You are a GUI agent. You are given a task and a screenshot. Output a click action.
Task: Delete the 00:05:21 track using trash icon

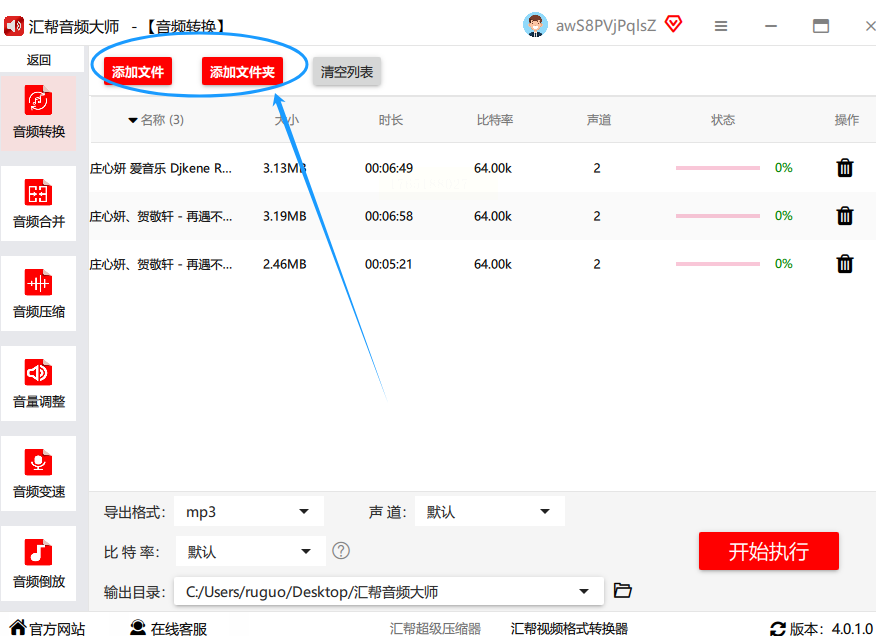tap(845, 264)
